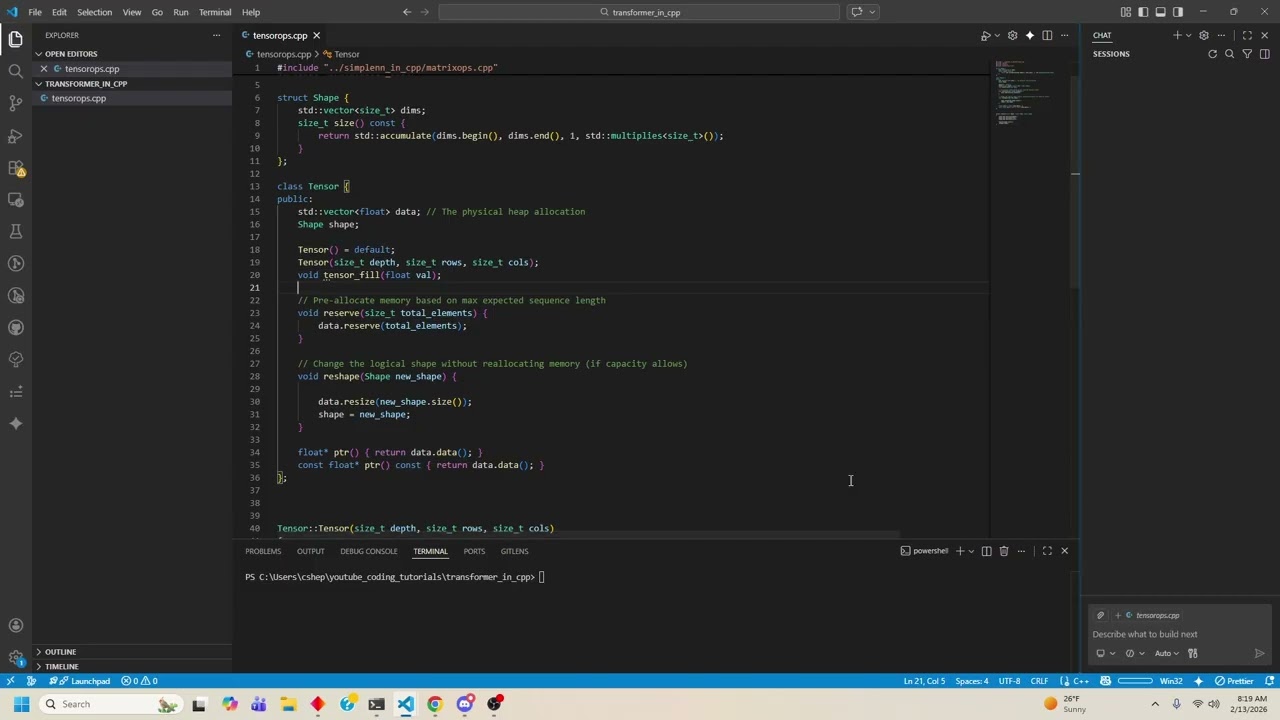Send the chat message arrow
The width and height of the screenshot is (1280, 720).
coord(1259,653)
